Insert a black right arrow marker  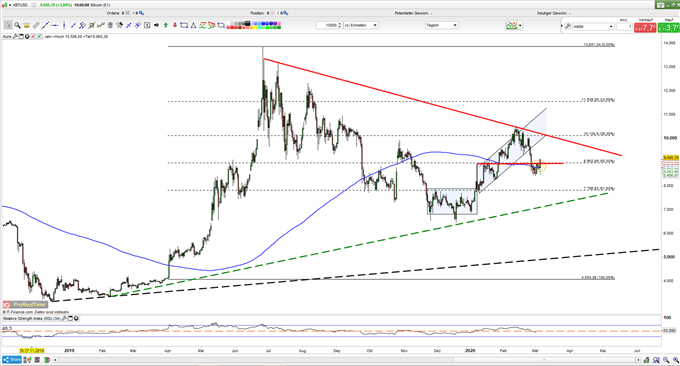(x=157, y=25)
